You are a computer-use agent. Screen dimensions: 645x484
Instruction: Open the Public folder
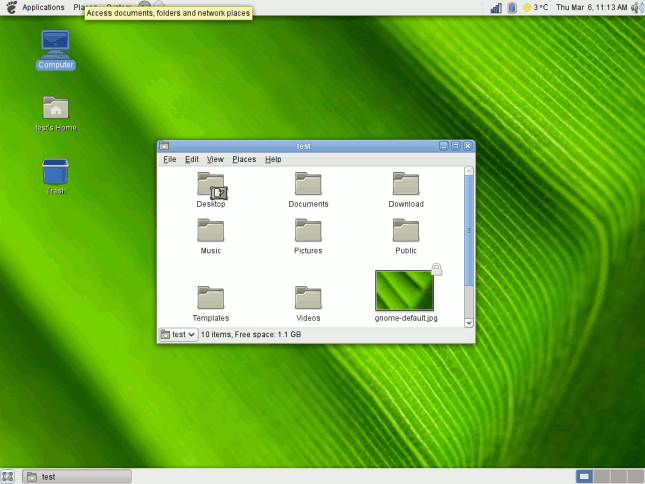point(405,232)
